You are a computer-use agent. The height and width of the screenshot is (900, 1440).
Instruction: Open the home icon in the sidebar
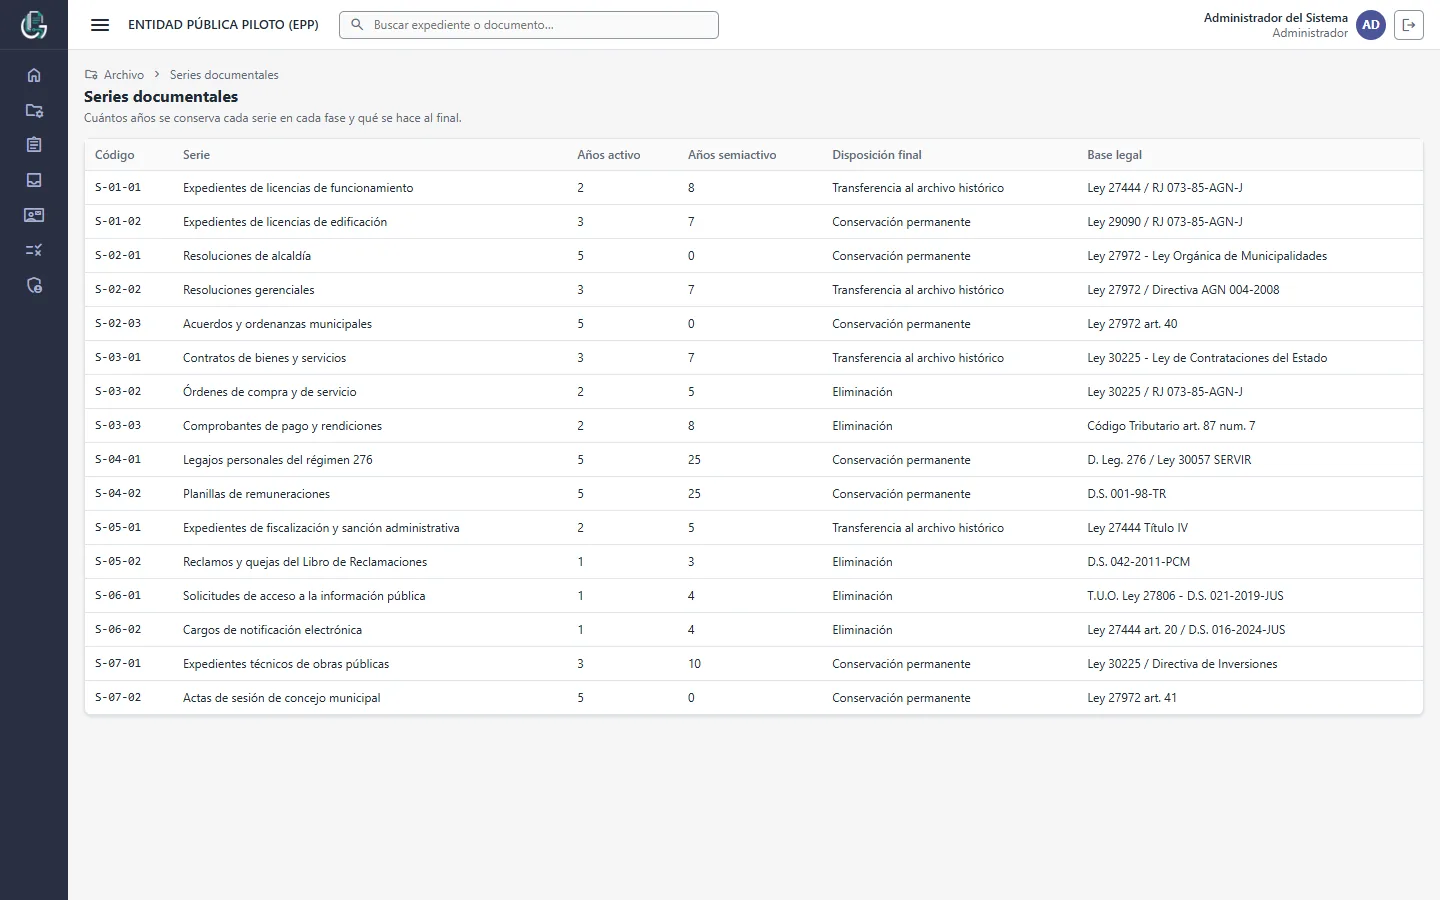(x=34, y=75)
